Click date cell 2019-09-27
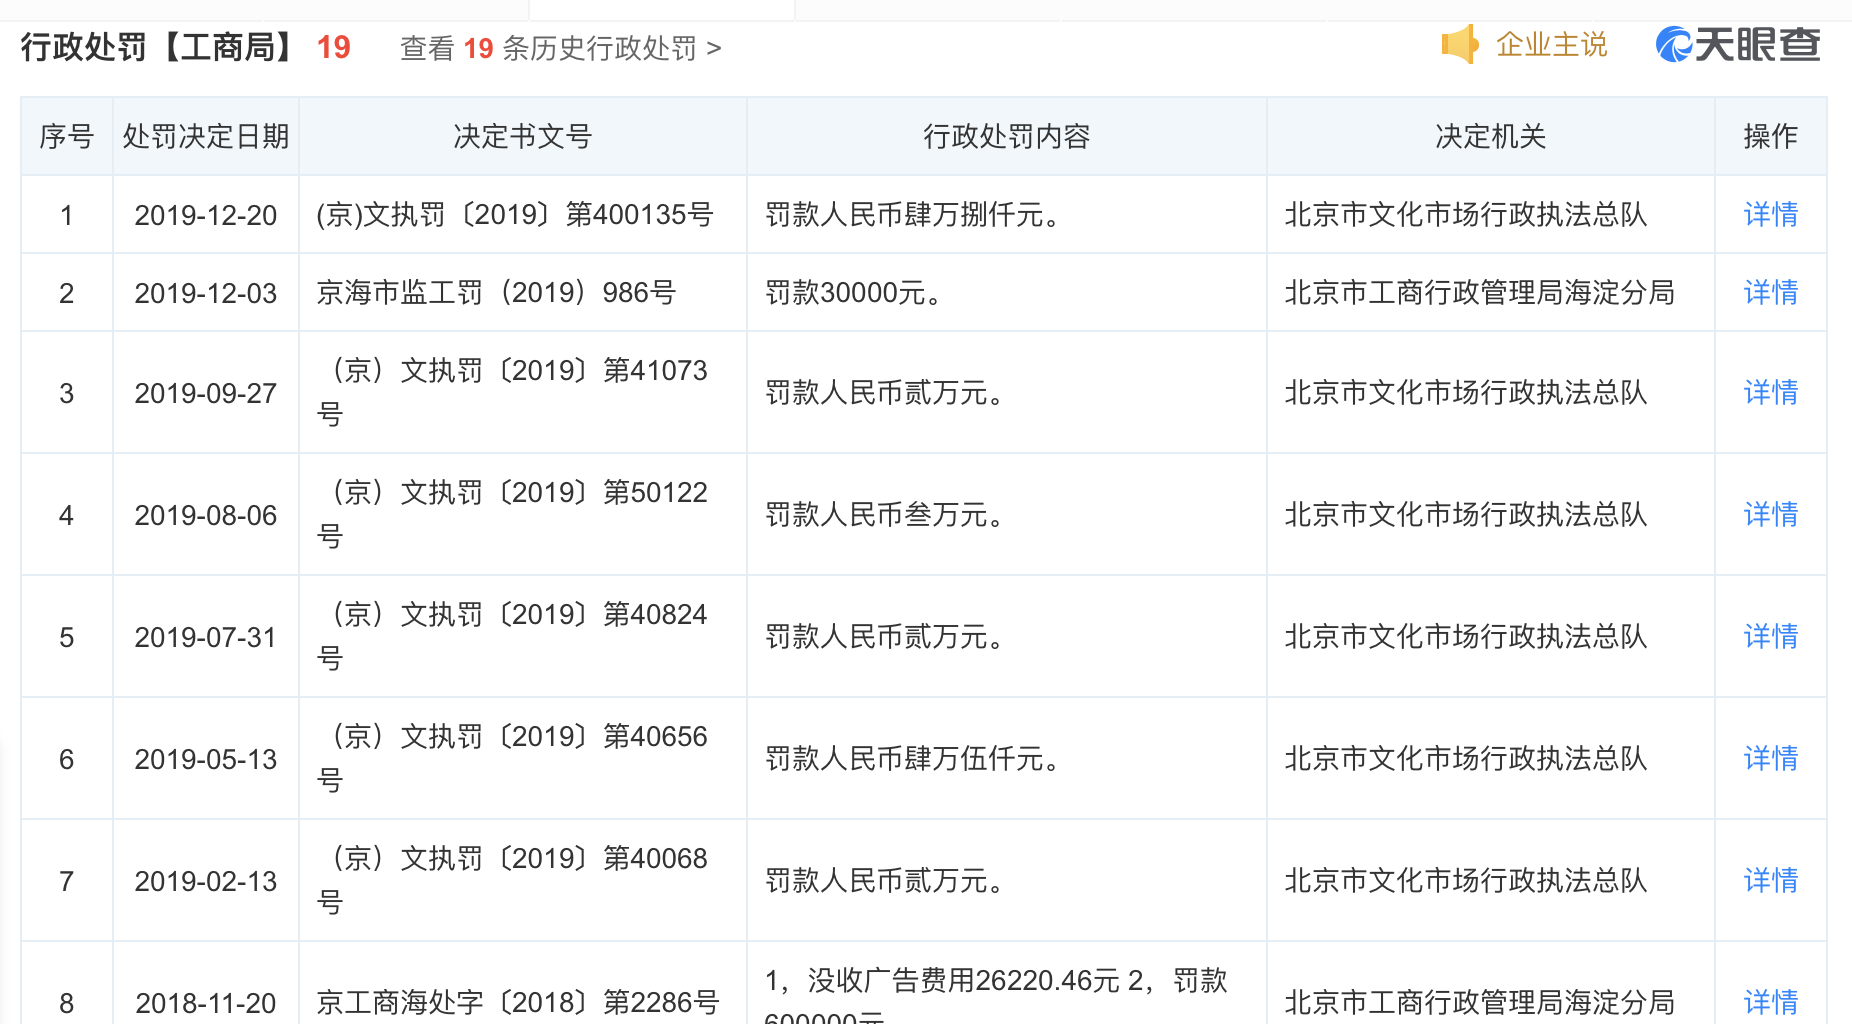The height and width of the screenshot is (1024, 1852). click(206, 393)
